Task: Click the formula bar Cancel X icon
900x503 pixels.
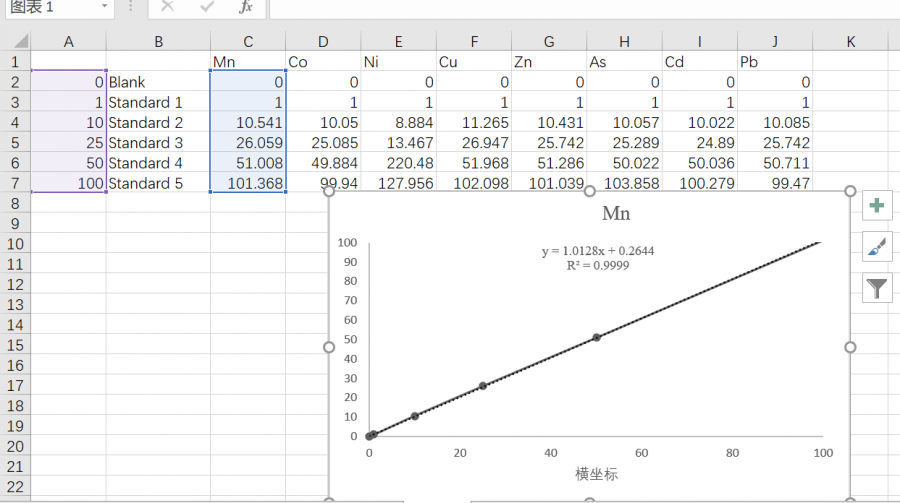Action: (x=167, y=7)
